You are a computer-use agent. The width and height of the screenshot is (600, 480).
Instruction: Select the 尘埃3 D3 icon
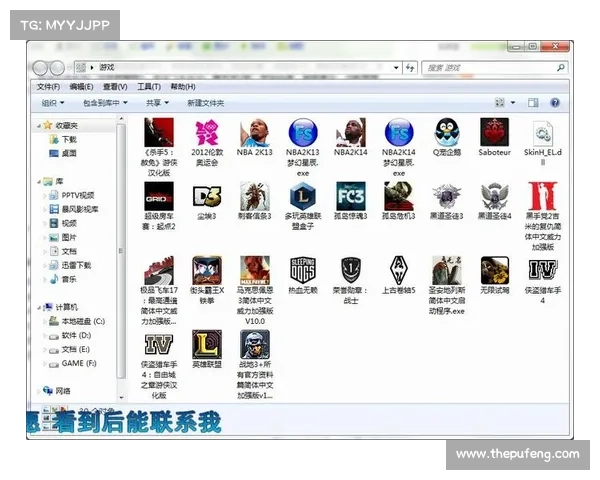click(x=207, y=196)
